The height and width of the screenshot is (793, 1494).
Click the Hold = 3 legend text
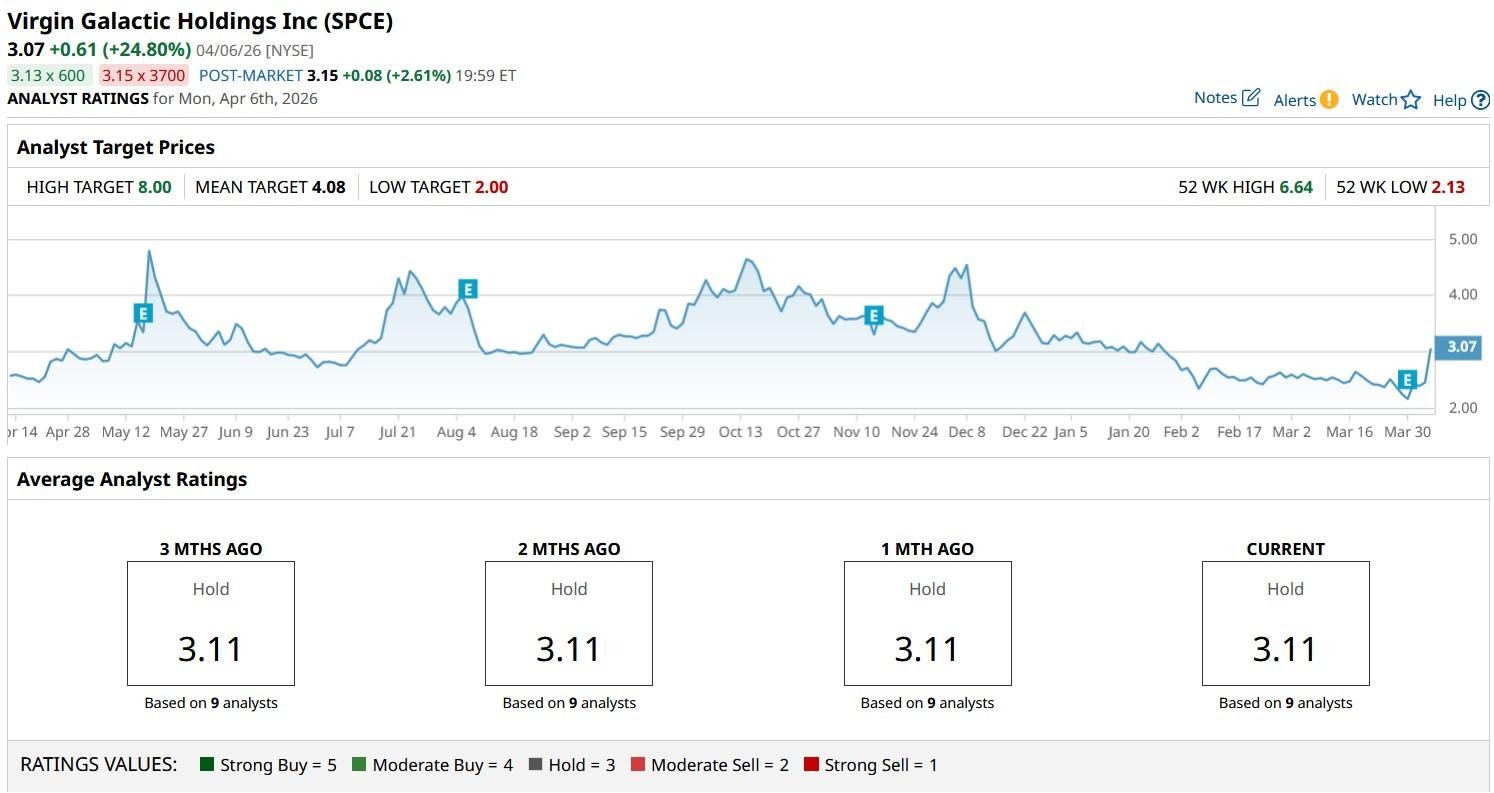click(x=582, y=765)
